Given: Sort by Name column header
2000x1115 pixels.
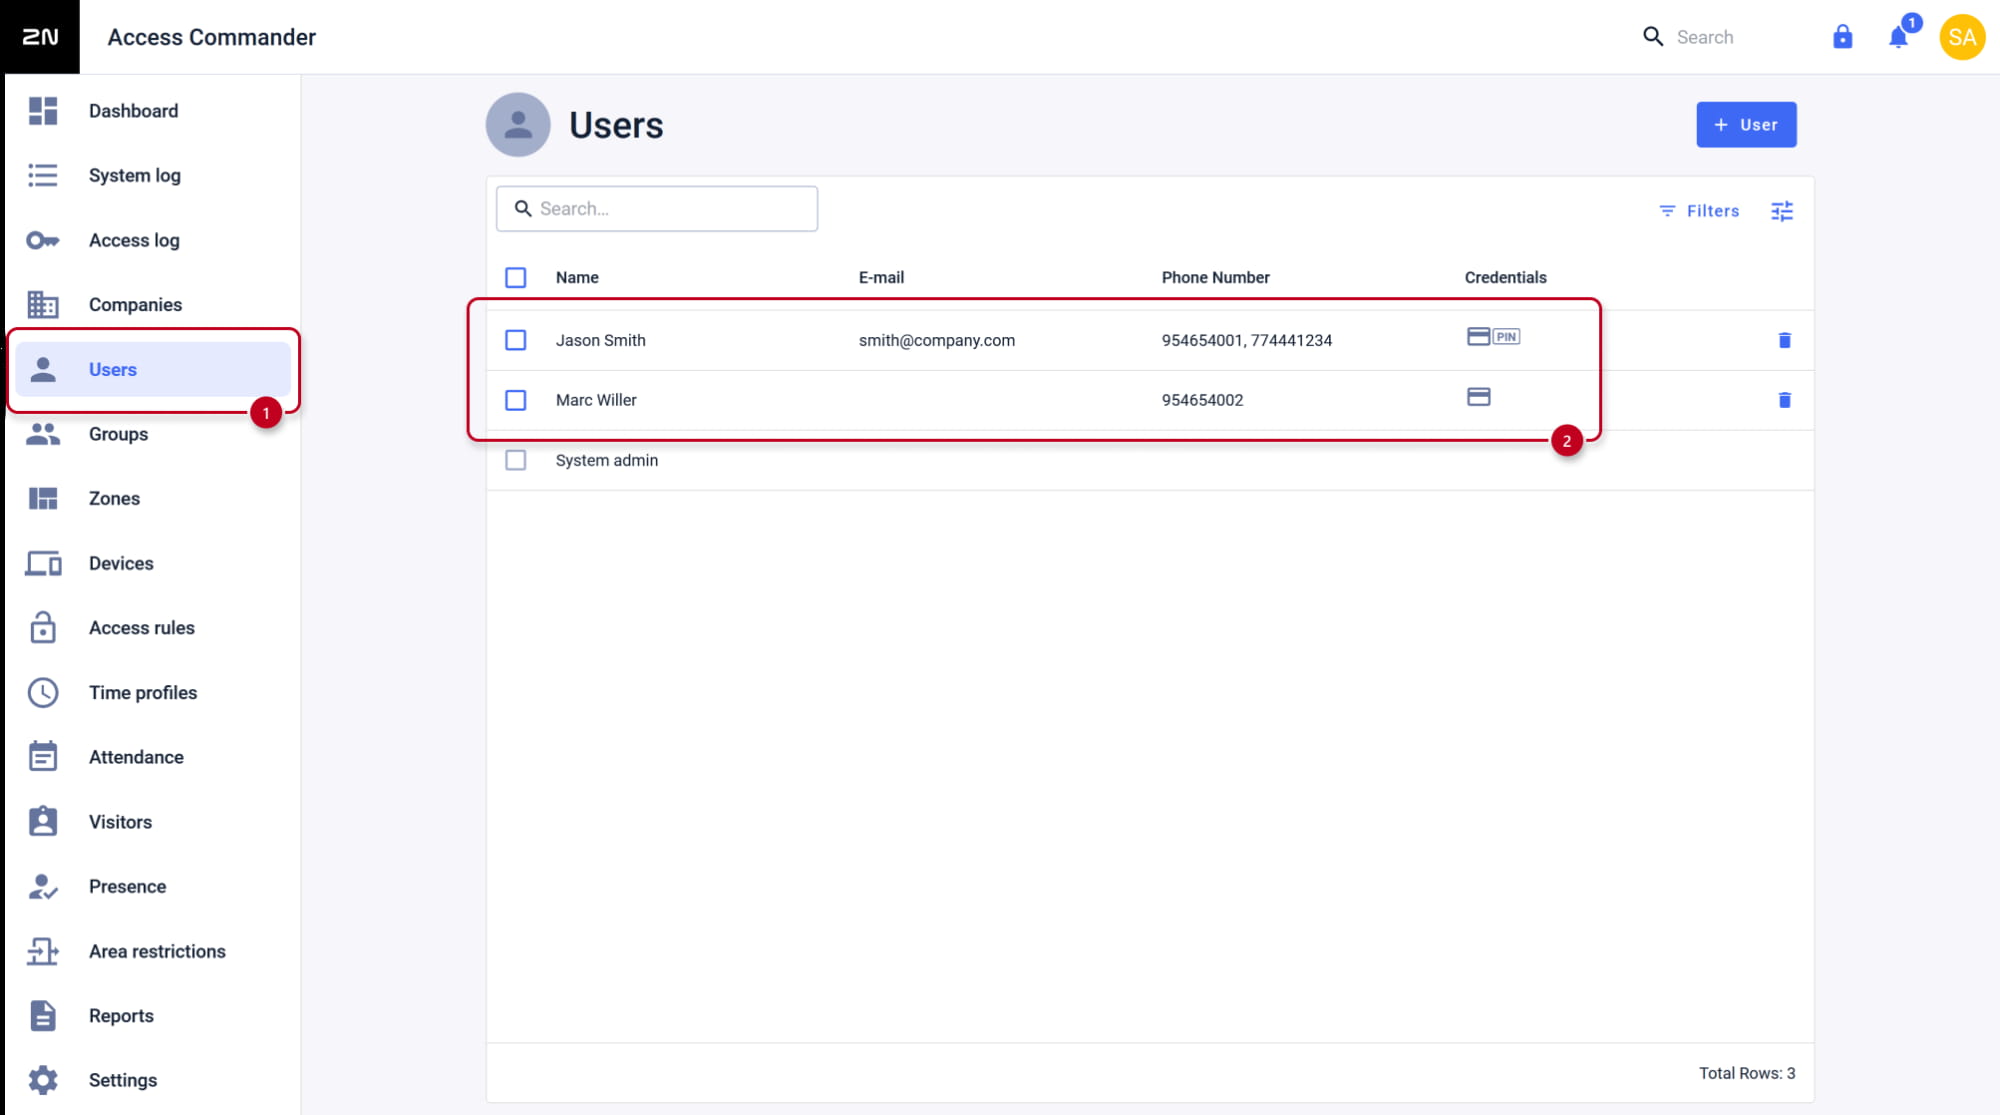Looking at the screenshot, I should pos(577,277).
